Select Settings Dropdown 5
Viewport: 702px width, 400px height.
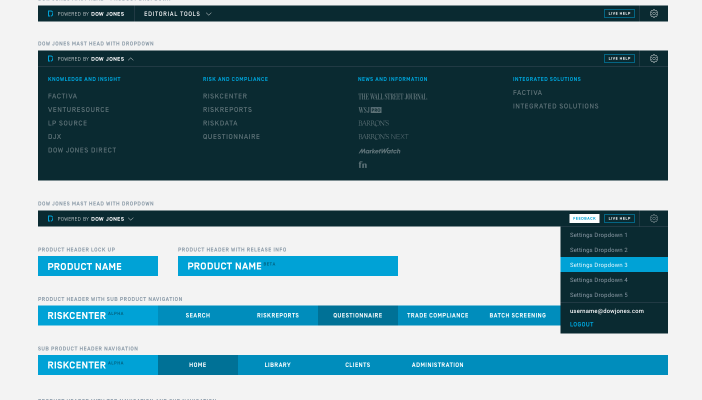coord(614,295)
